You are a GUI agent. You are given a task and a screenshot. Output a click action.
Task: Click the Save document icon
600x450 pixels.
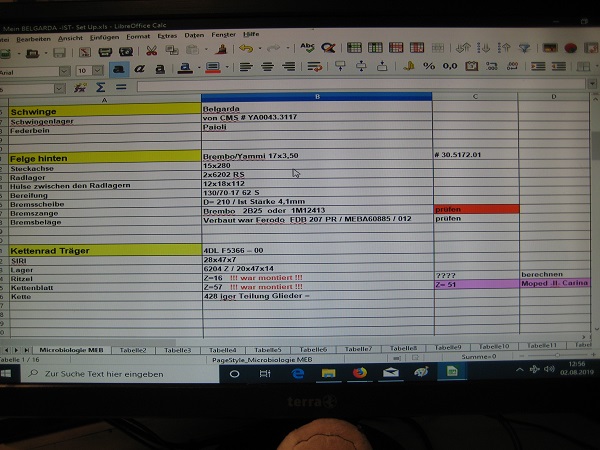(59, 52)
